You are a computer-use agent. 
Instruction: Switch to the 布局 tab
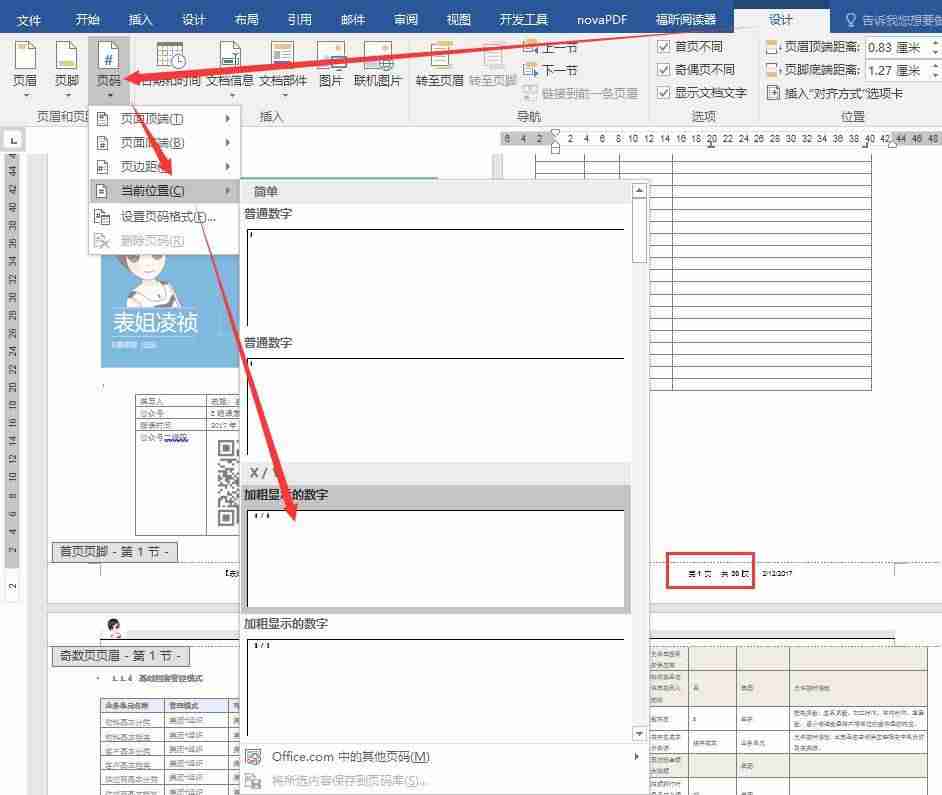(x=246, y=19)
